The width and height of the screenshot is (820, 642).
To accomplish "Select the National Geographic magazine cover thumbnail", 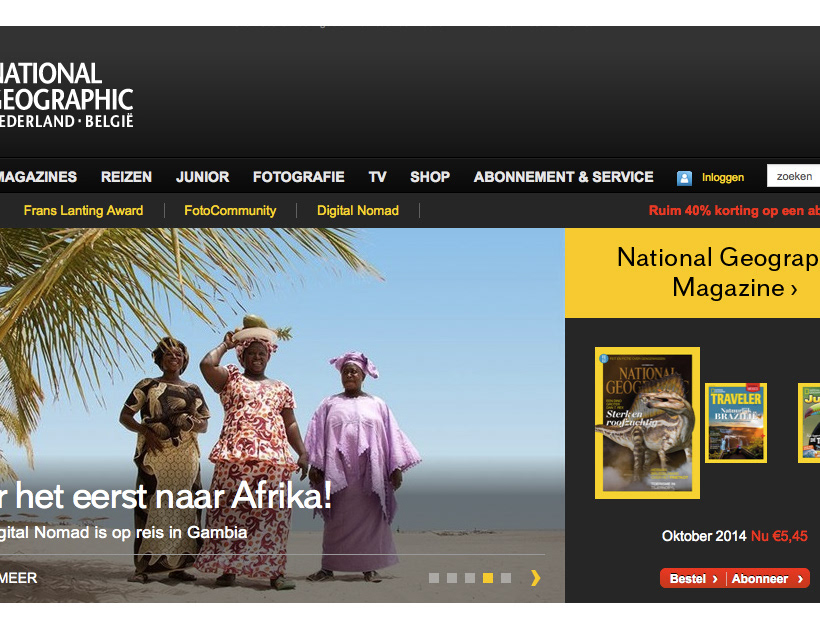I will tap(647, 423).
